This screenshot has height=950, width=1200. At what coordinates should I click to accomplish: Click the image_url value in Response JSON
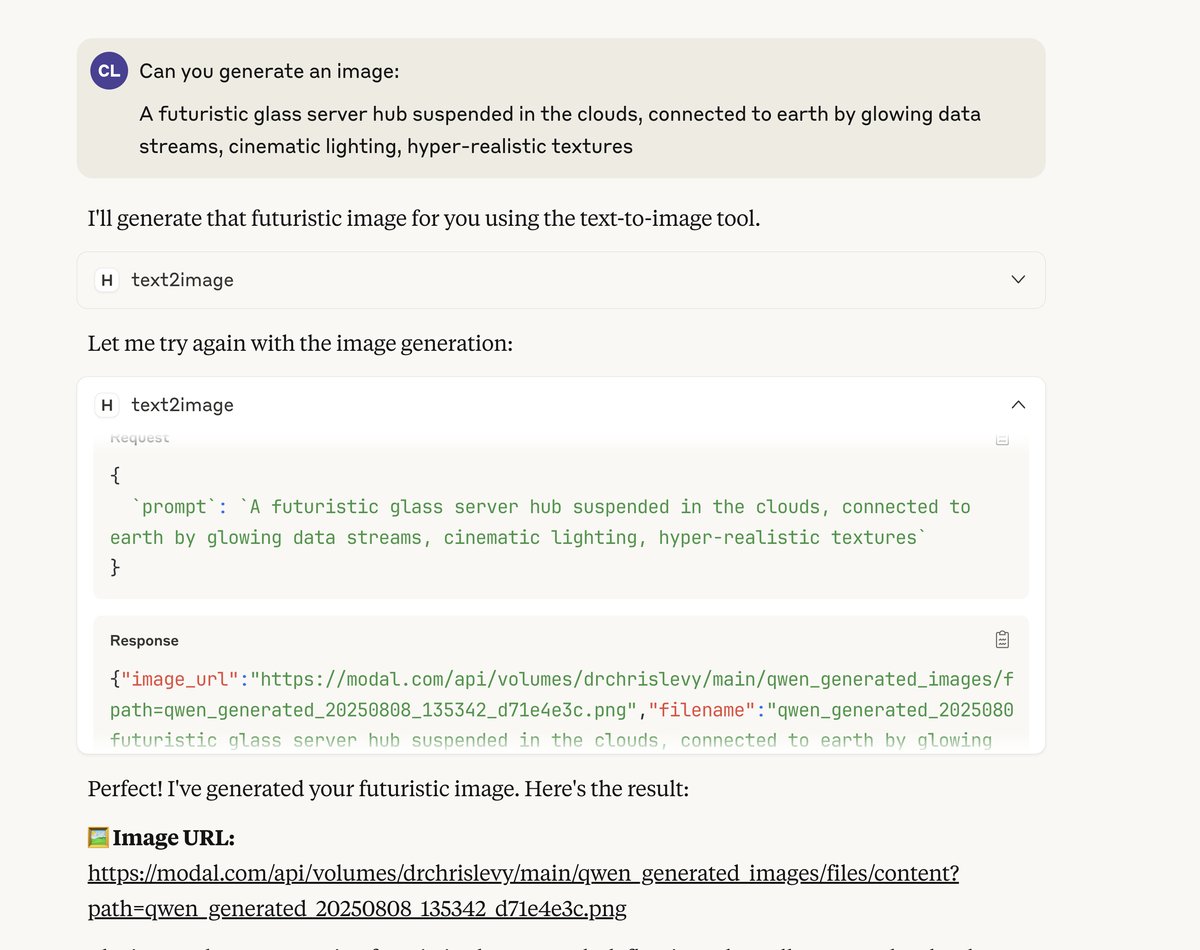click(x=630, y=680)
